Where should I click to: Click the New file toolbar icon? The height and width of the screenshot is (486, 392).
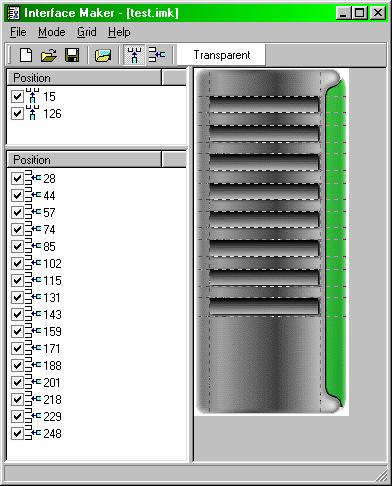point(26,55)
